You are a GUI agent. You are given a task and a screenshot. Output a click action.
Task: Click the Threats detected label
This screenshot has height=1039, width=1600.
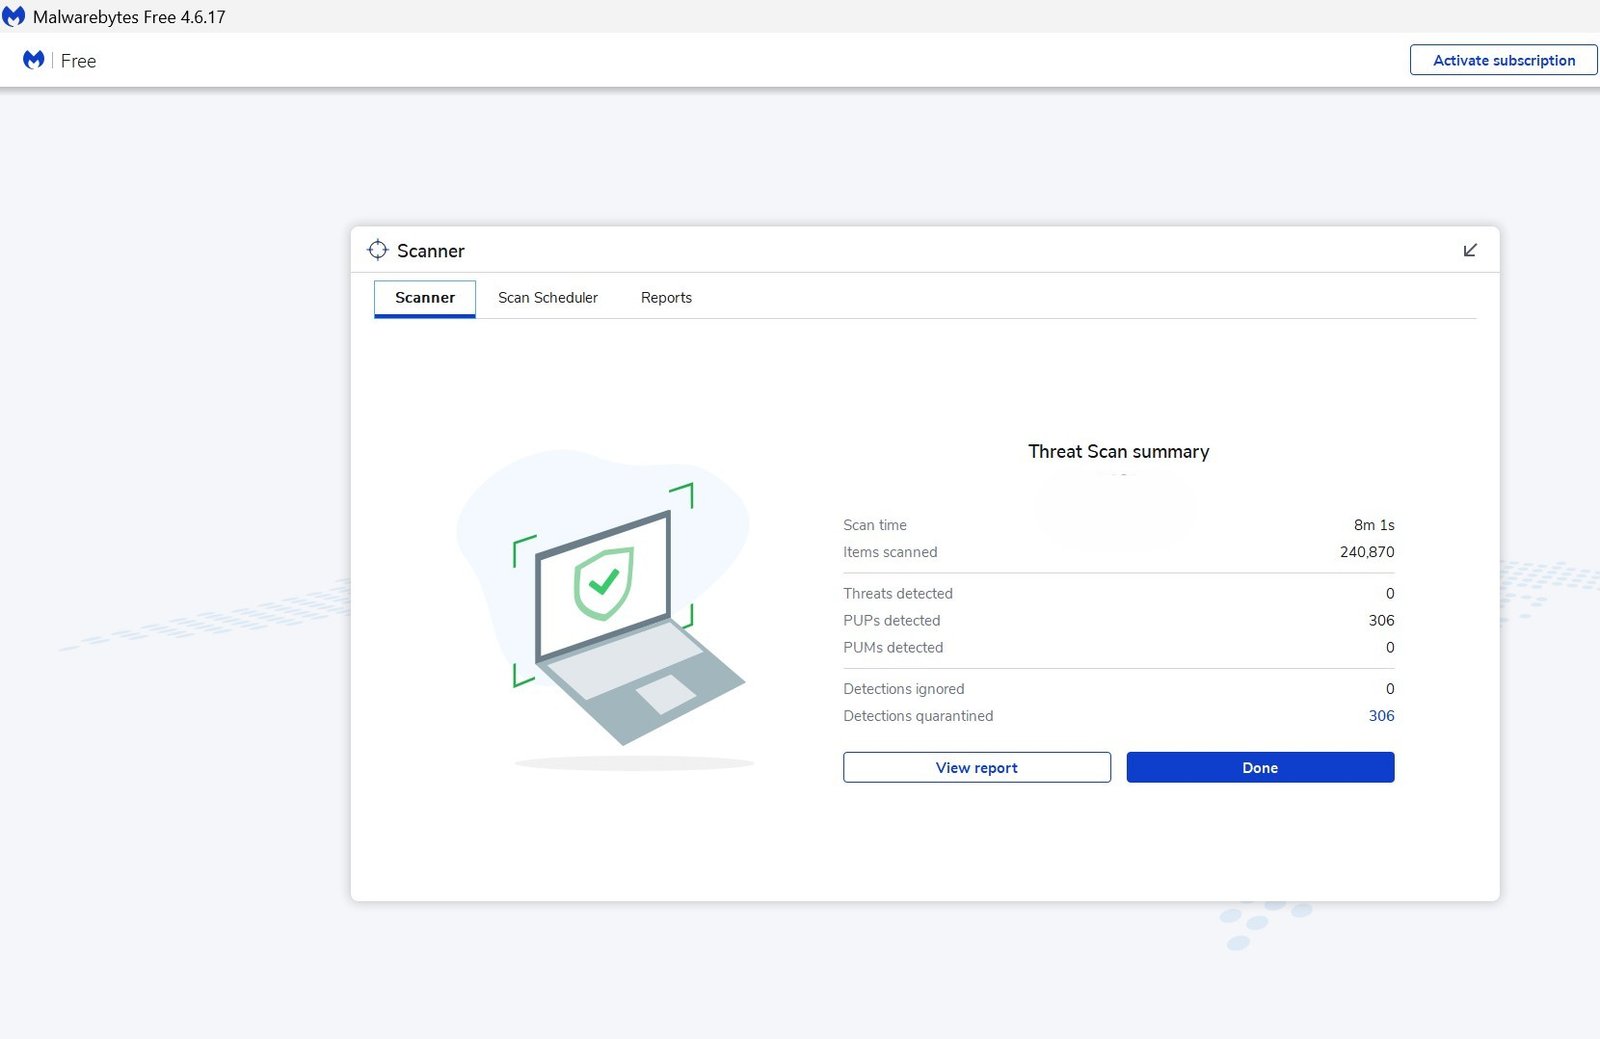click(x=898, y=594)
